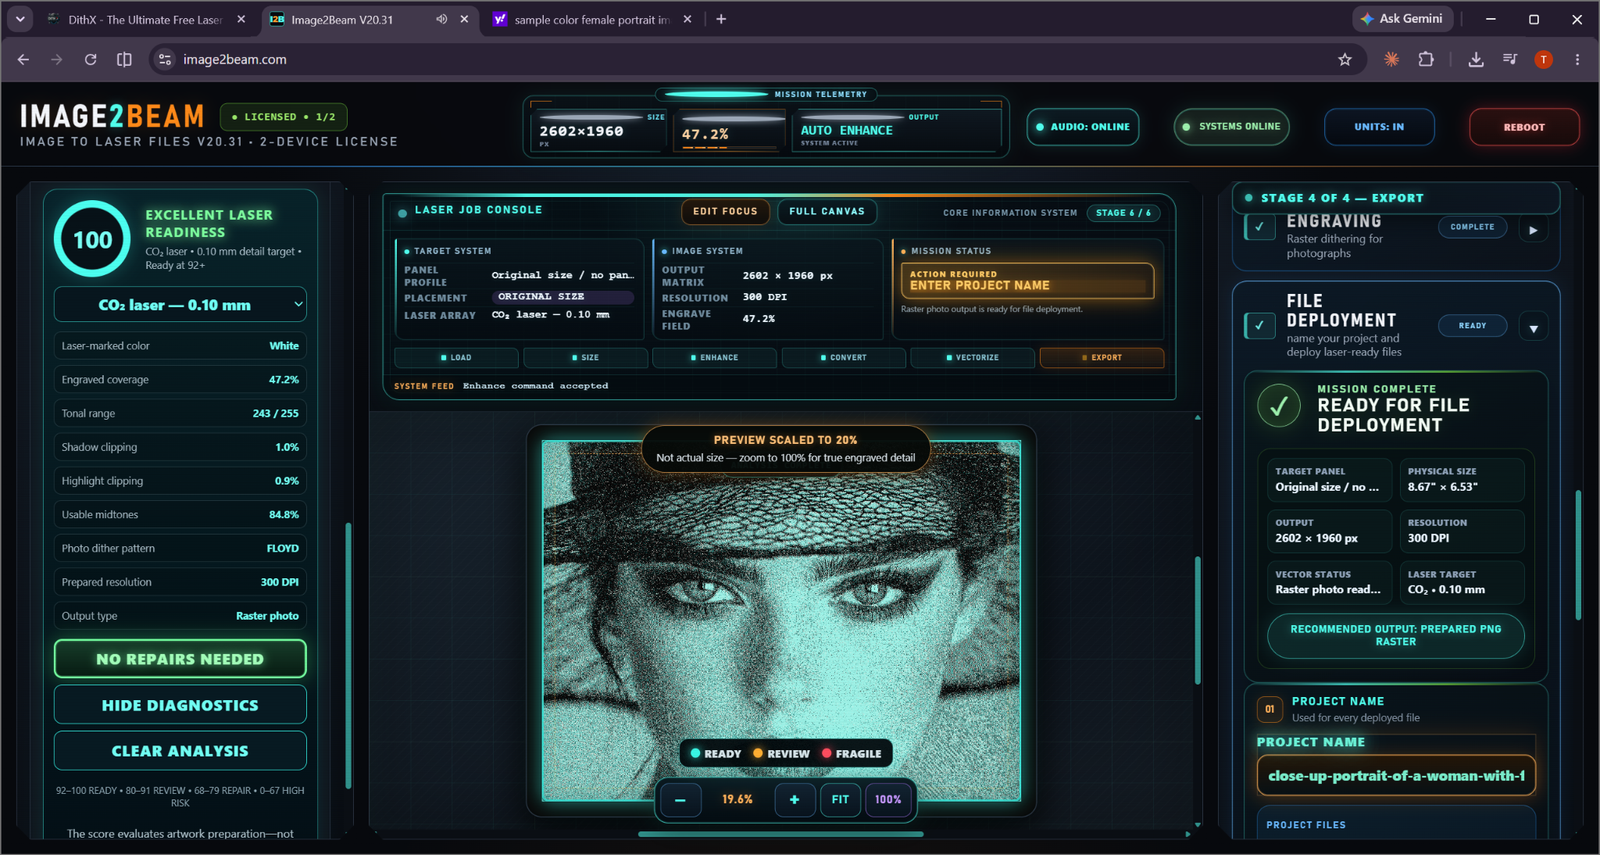
Task: View site information beside the address
Action: pos(165,60)
